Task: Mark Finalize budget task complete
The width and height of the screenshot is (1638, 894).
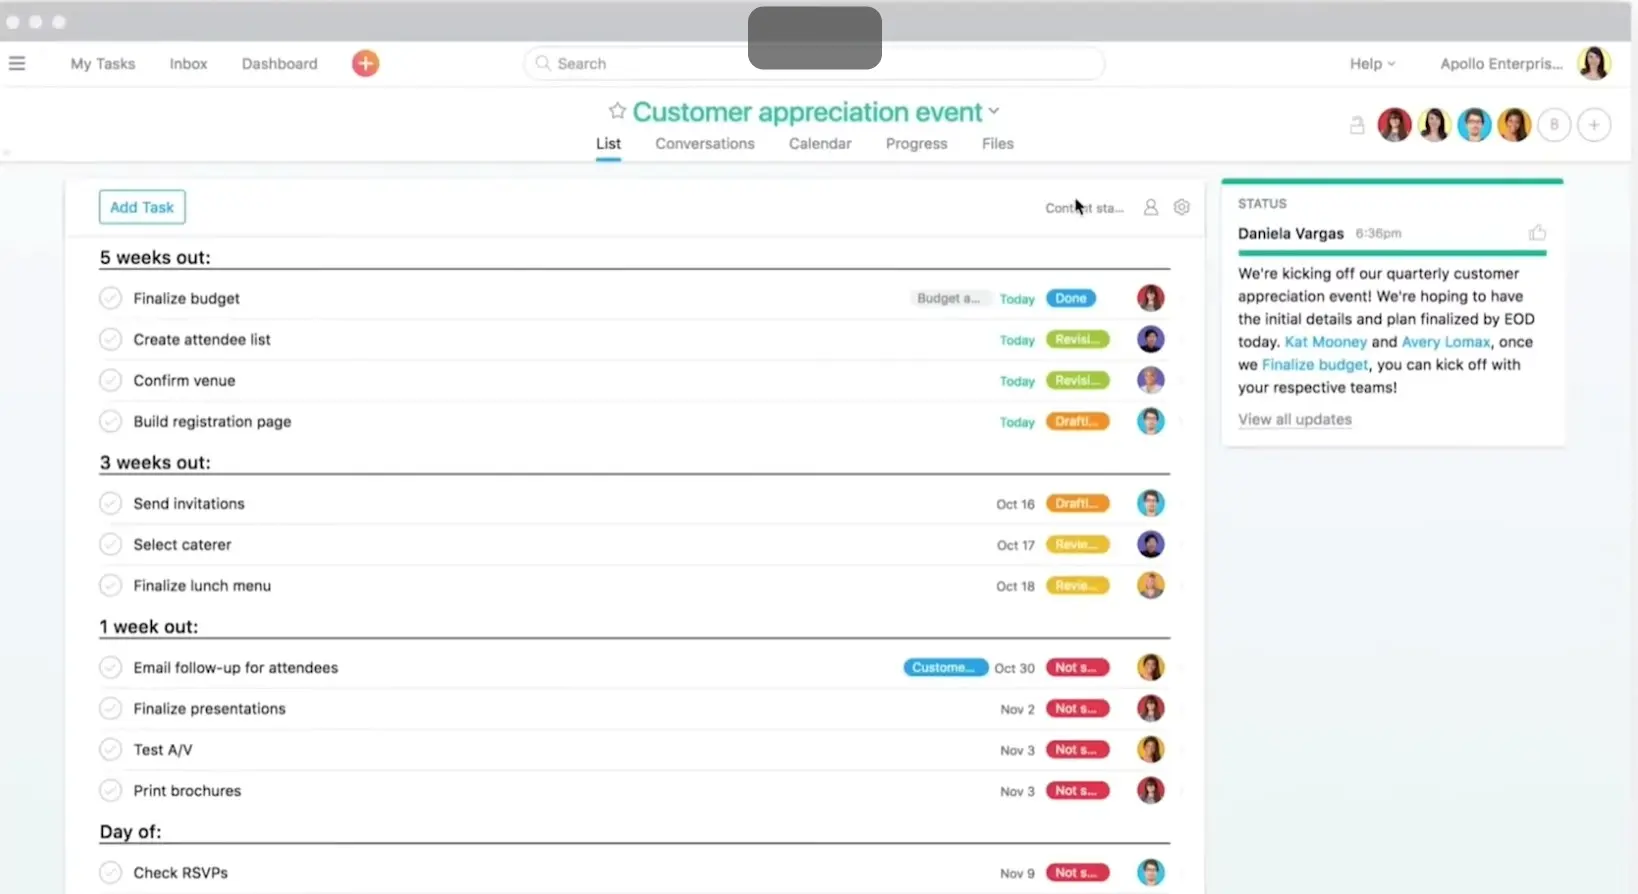Action: [110, 298]
